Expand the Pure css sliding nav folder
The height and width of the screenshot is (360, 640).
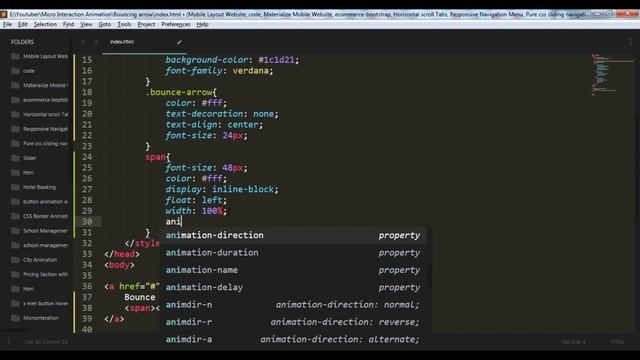coord(45,144)
